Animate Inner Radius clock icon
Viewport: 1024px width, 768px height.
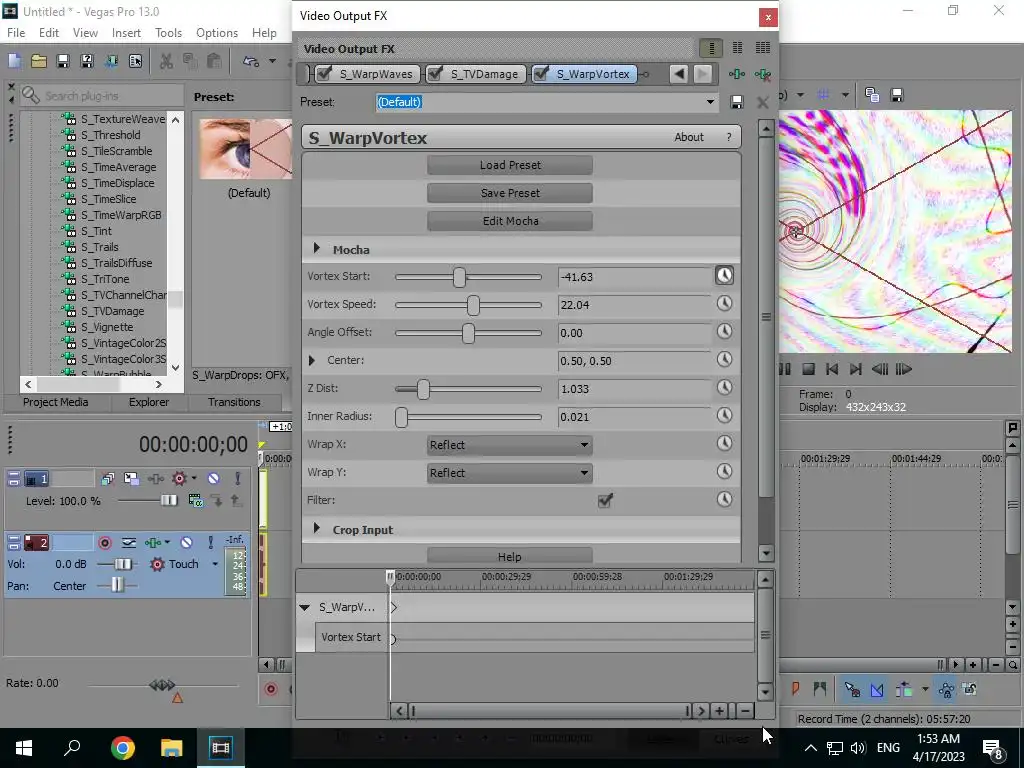724,416
